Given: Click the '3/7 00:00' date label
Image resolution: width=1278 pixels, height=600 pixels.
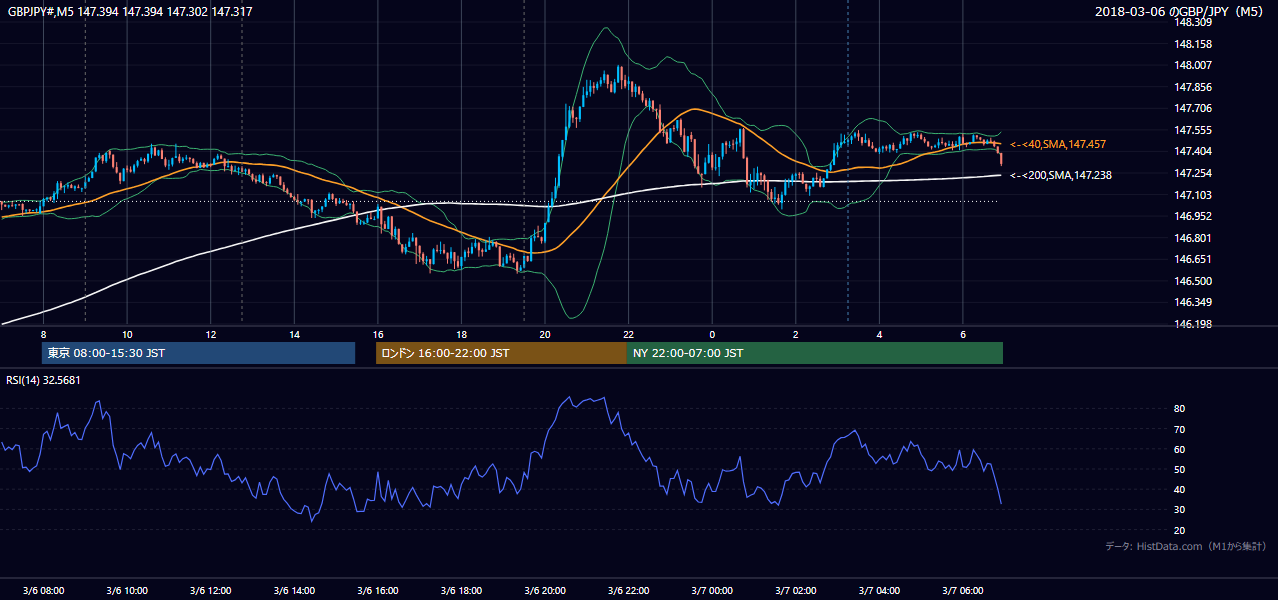Looking at the screenshot, I should pyautogui.click(x=712, y=590).
